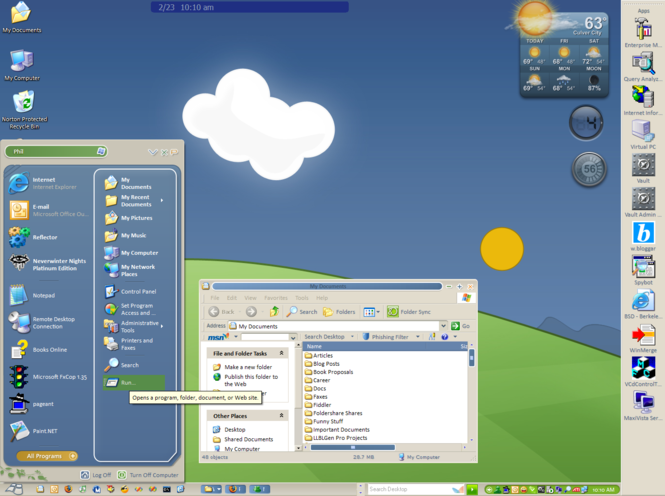Select the Important Documents folder

tap(337, 429)
